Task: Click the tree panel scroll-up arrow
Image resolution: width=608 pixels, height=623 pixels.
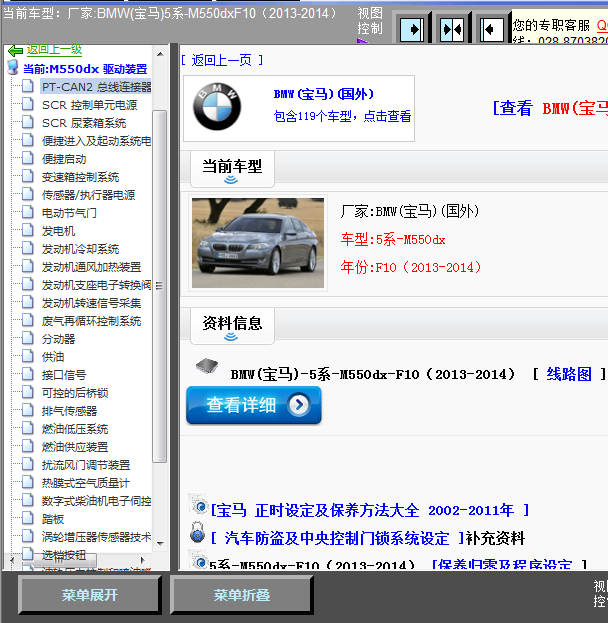Action: click(x=160, y=54)
